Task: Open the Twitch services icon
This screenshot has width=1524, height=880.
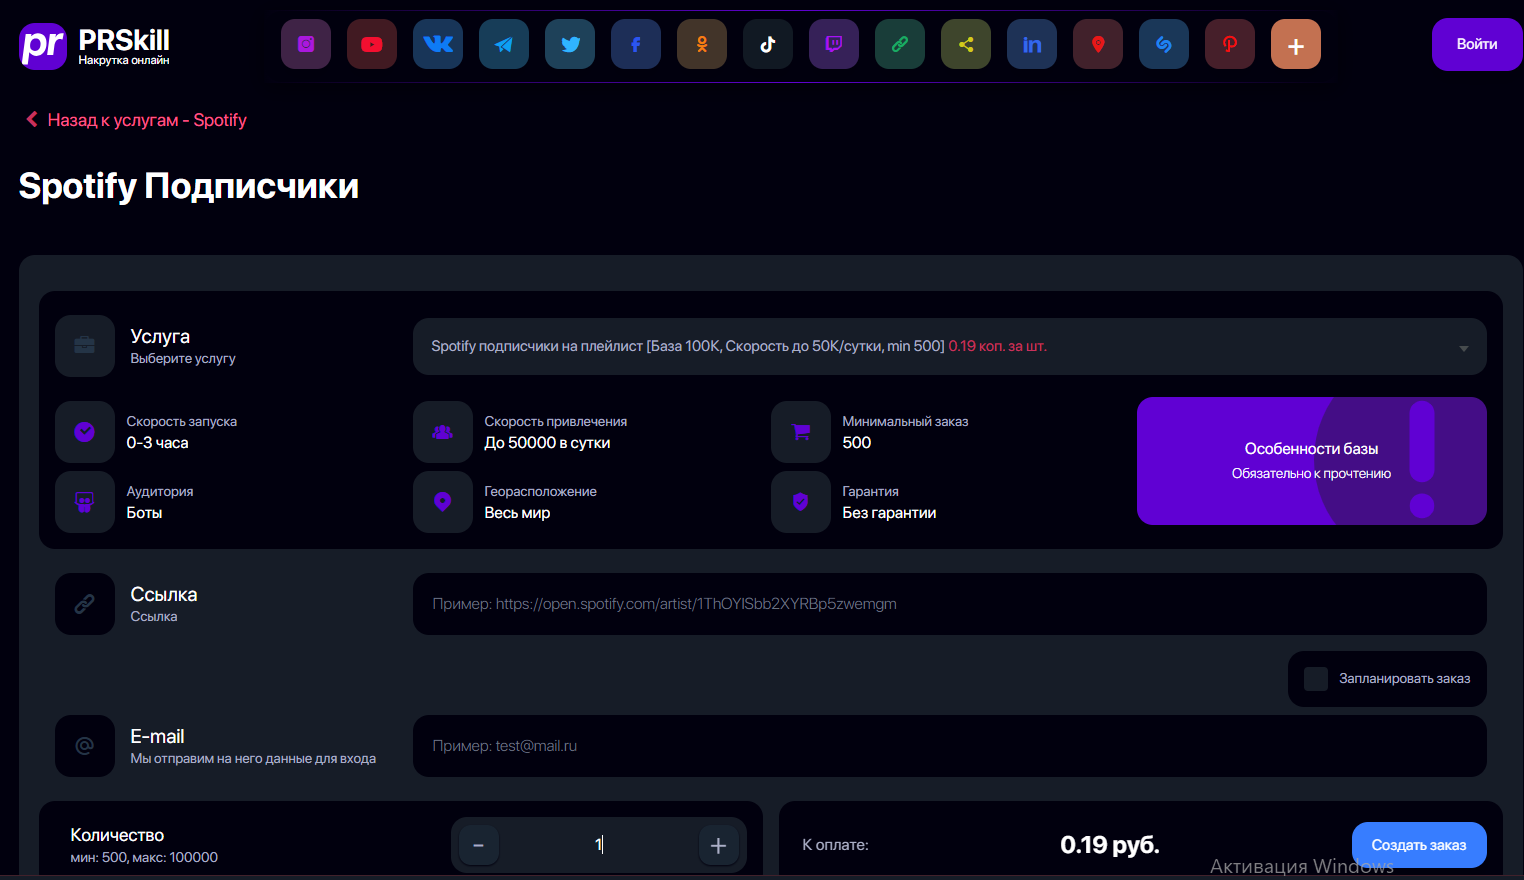Action: tap(834, 44)
